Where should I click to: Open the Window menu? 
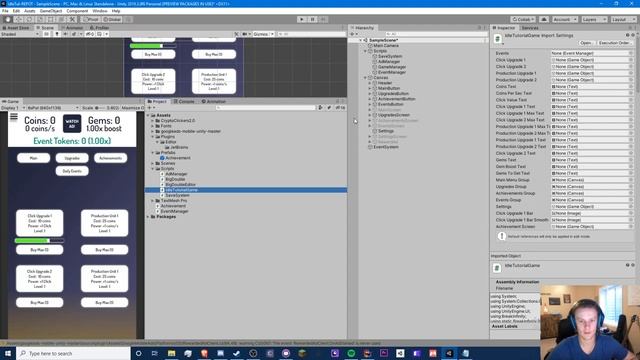pos(100,11)
